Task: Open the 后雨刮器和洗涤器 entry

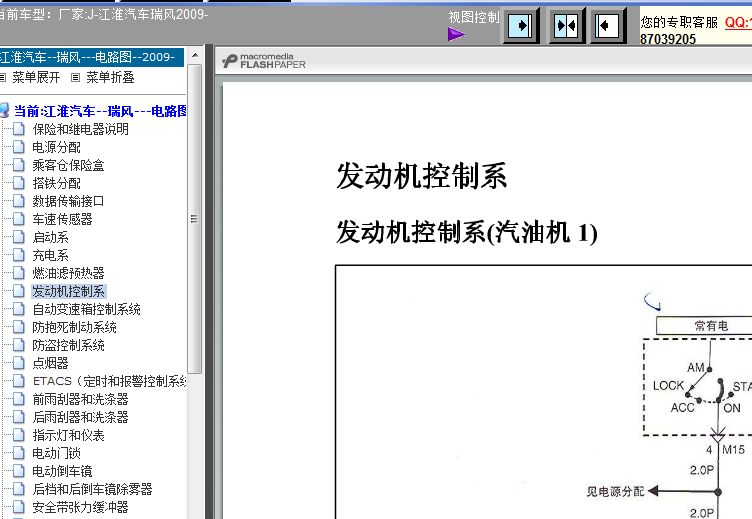Action: click(x=80, y=417)
